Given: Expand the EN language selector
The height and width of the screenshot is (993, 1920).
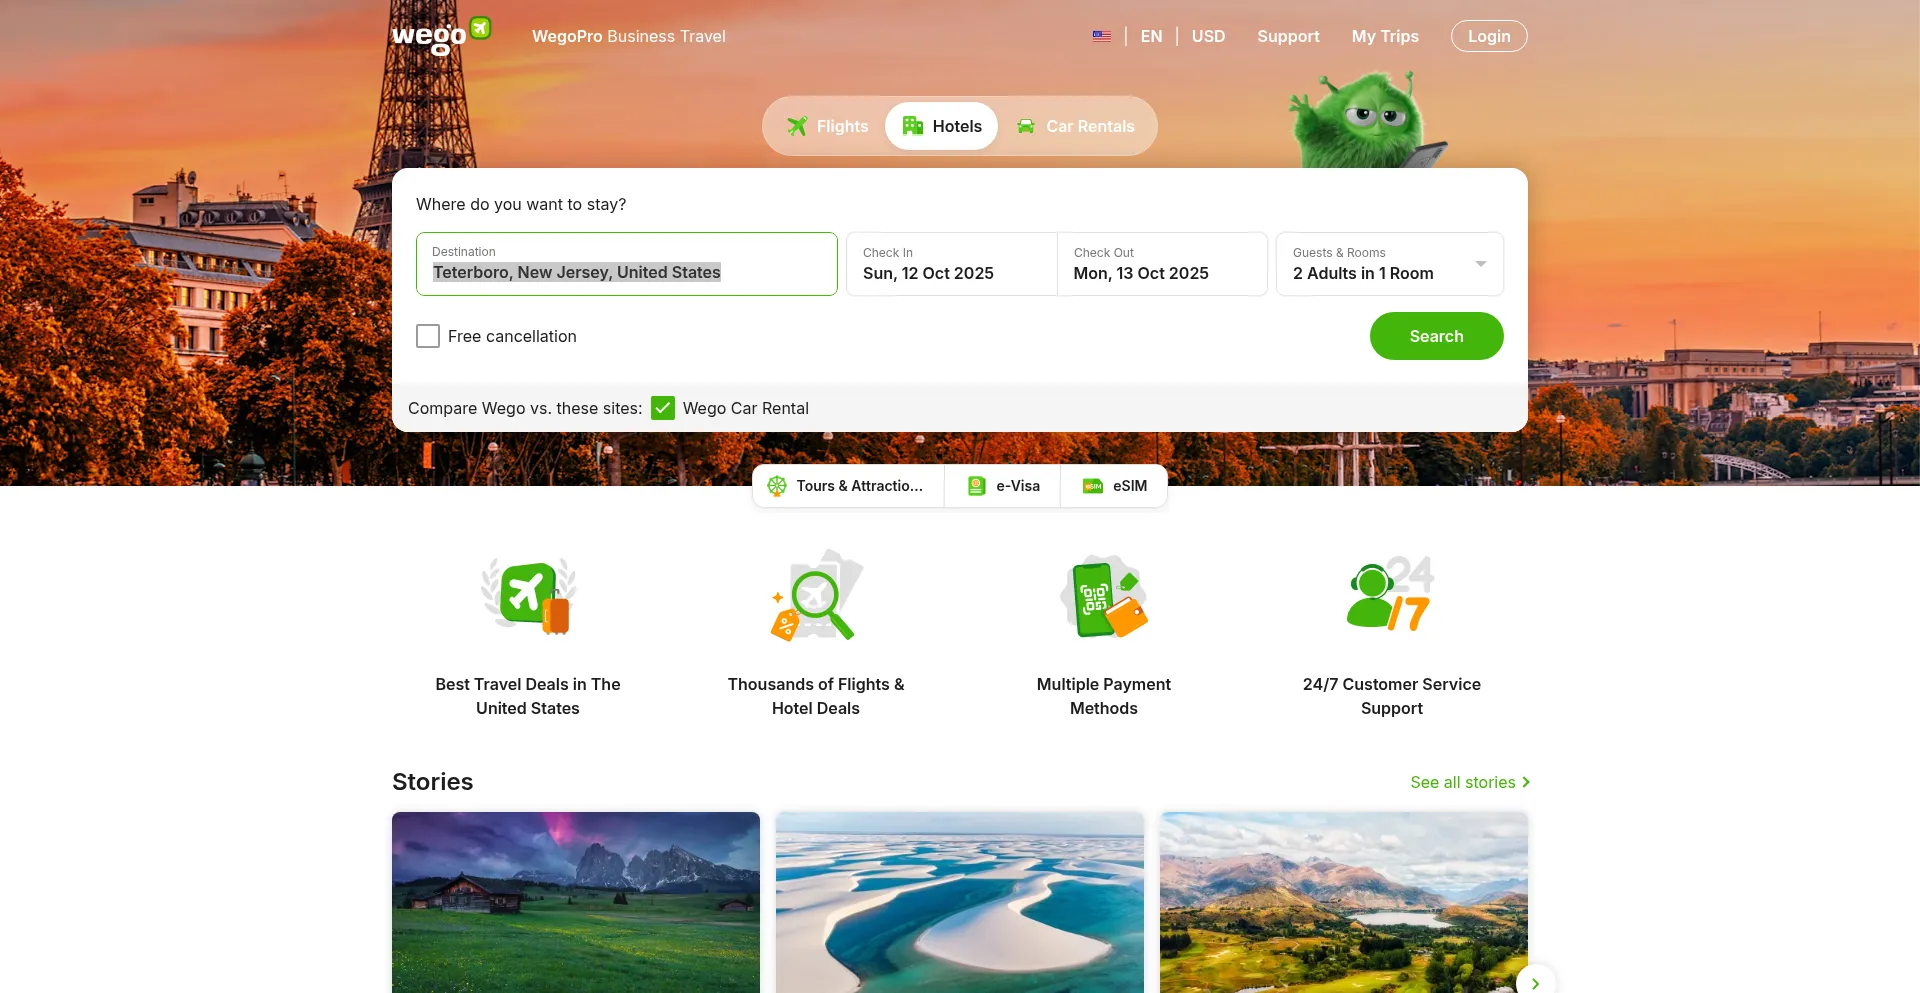Looking at the screenshot, I should (1151, 36).
